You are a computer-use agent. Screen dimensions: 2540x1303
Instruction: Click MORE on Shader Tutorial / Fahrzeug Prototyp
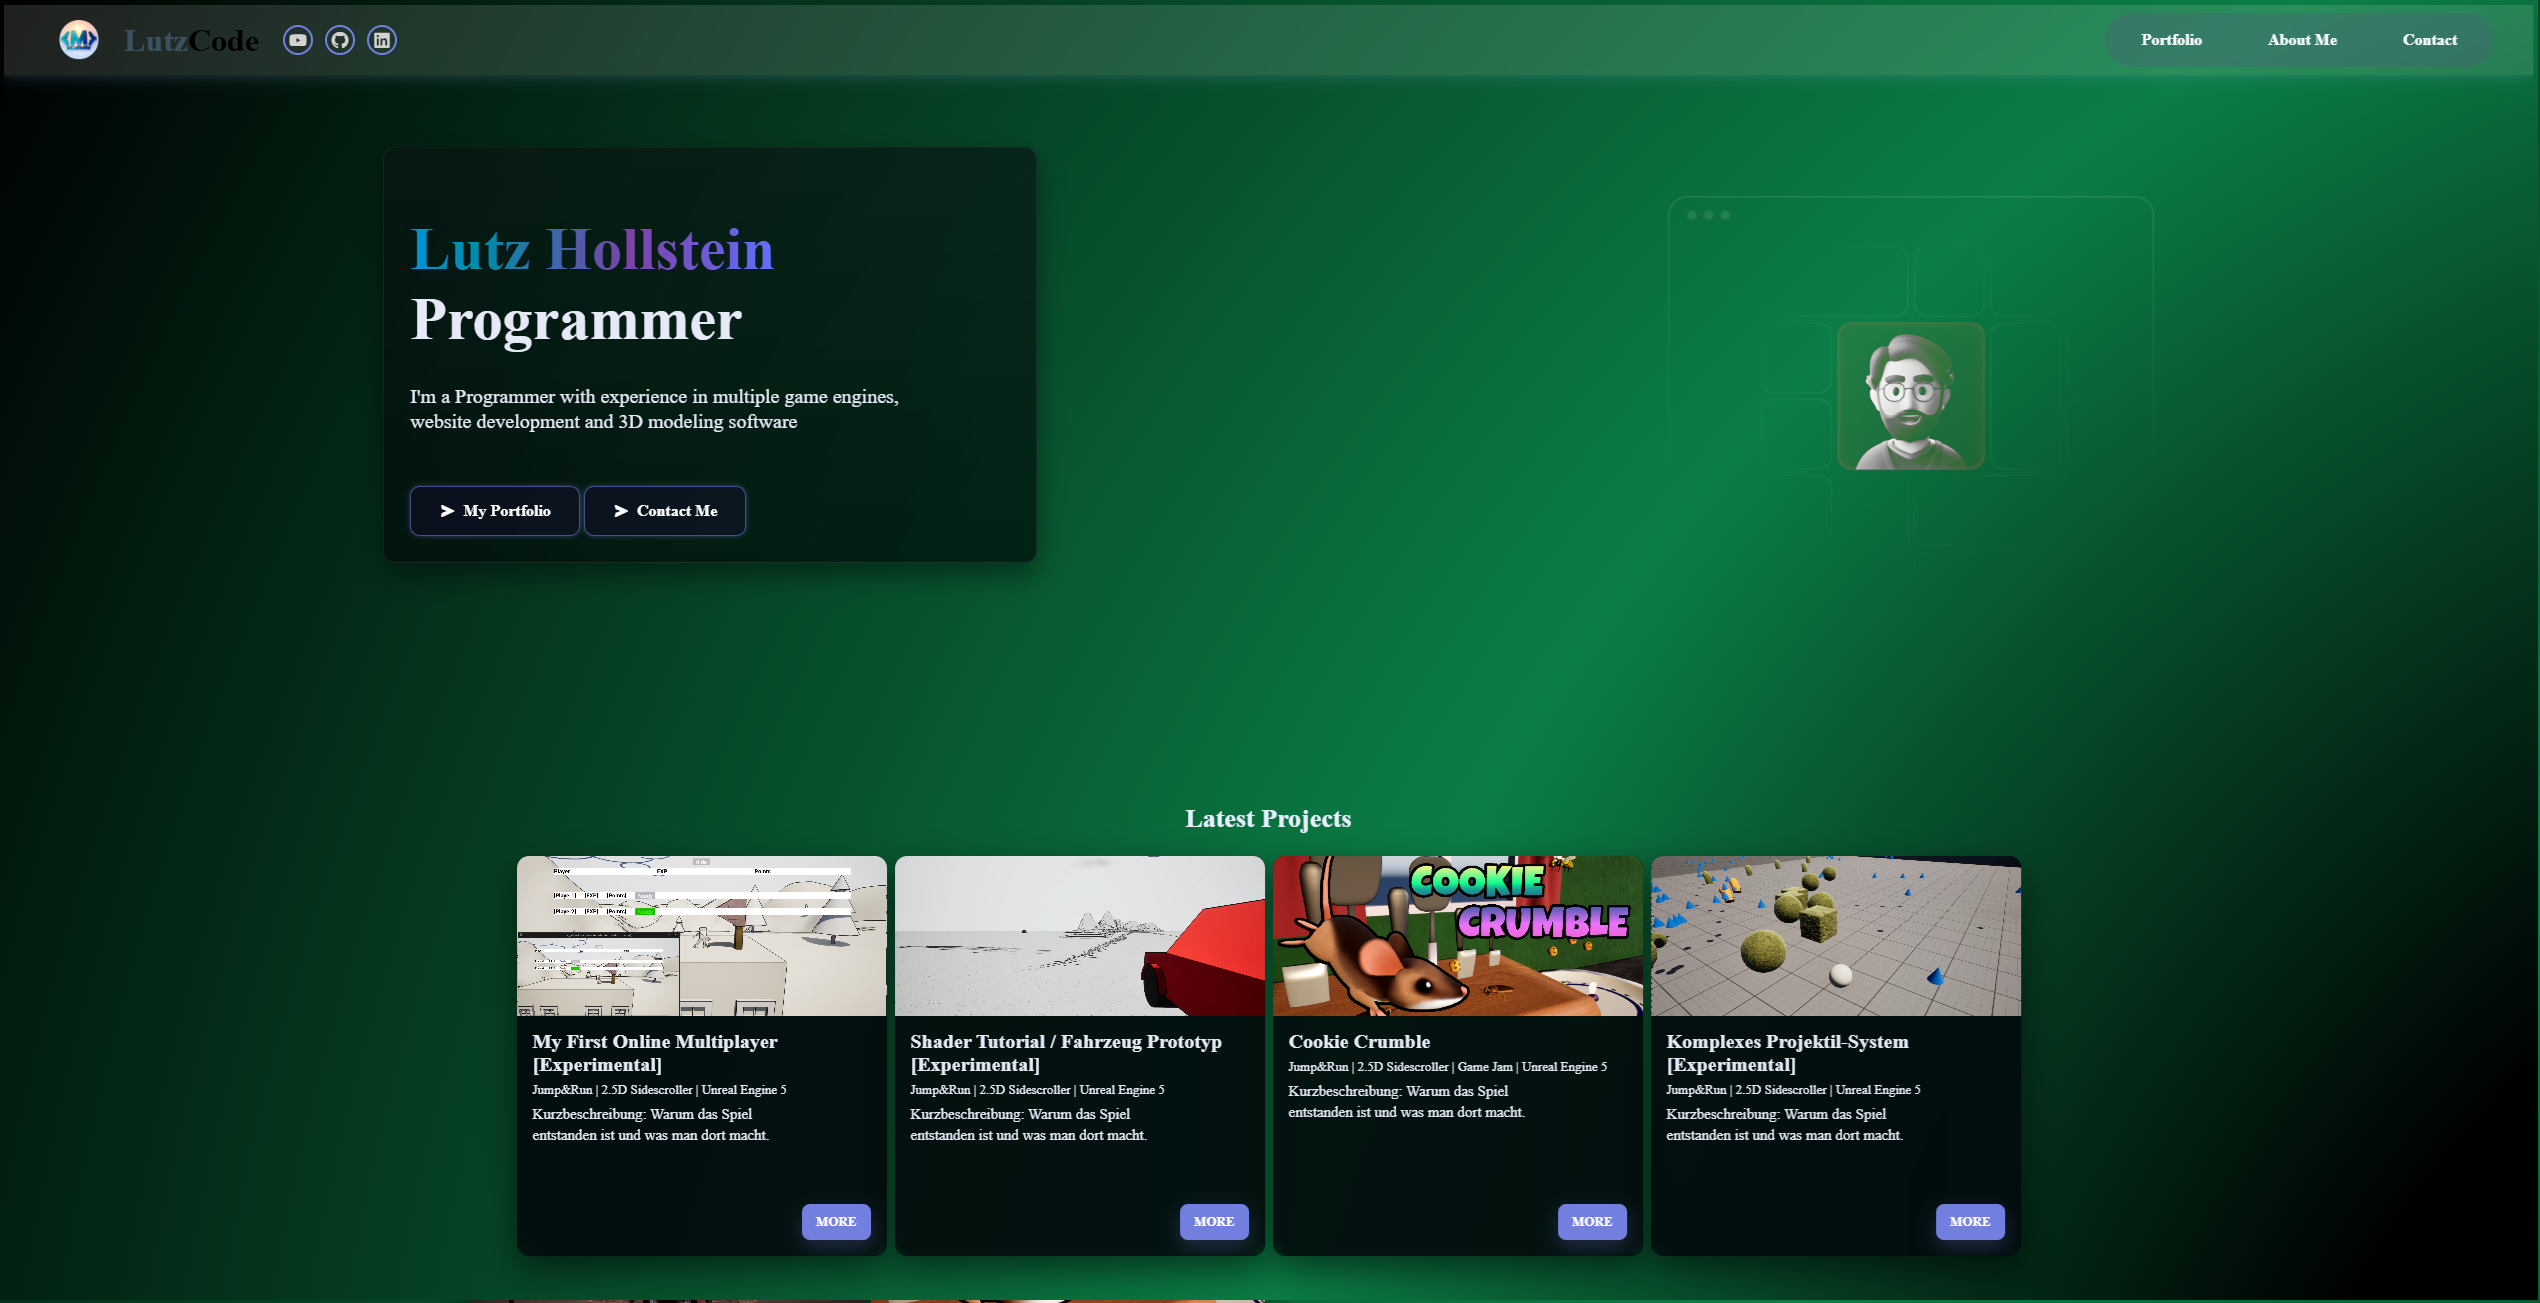pos(1214,1221)
